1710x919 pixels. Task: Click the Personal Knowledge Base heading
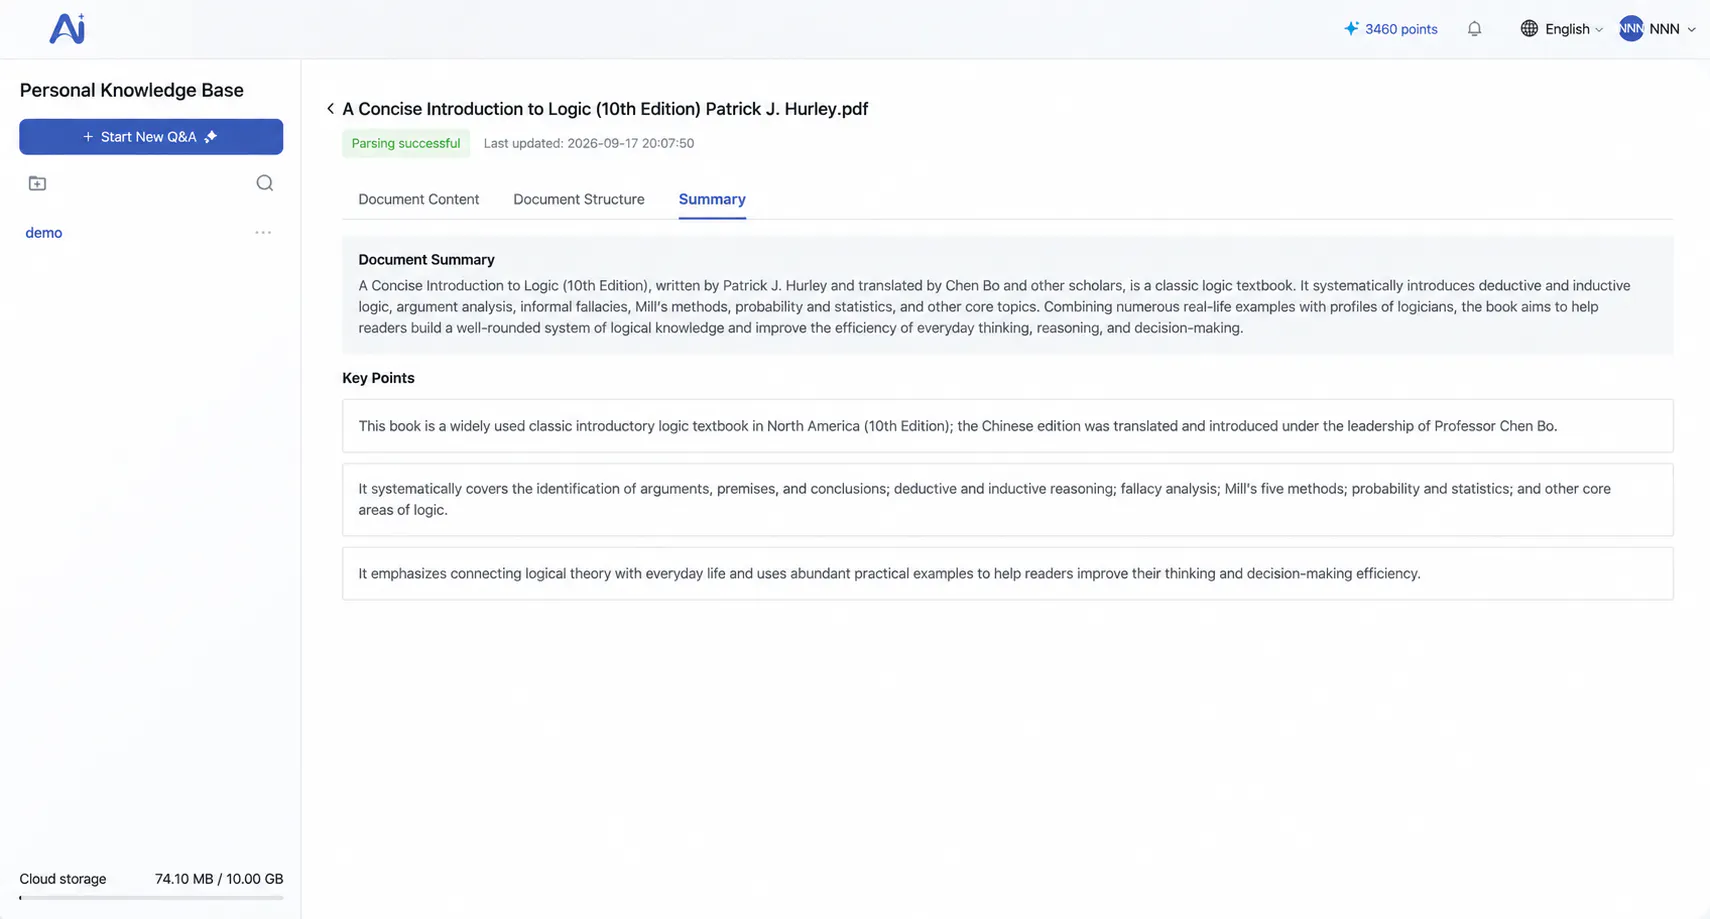coord(132,90)
